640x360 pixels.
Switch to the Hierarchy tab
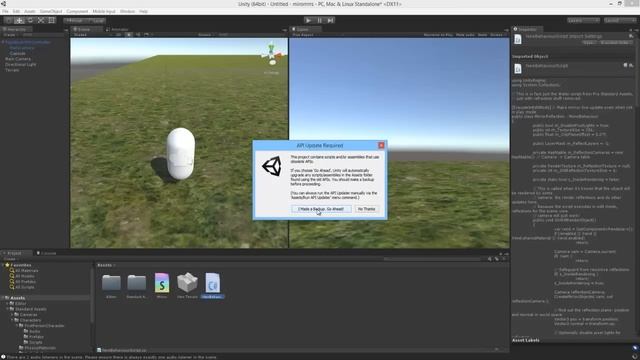16,29
